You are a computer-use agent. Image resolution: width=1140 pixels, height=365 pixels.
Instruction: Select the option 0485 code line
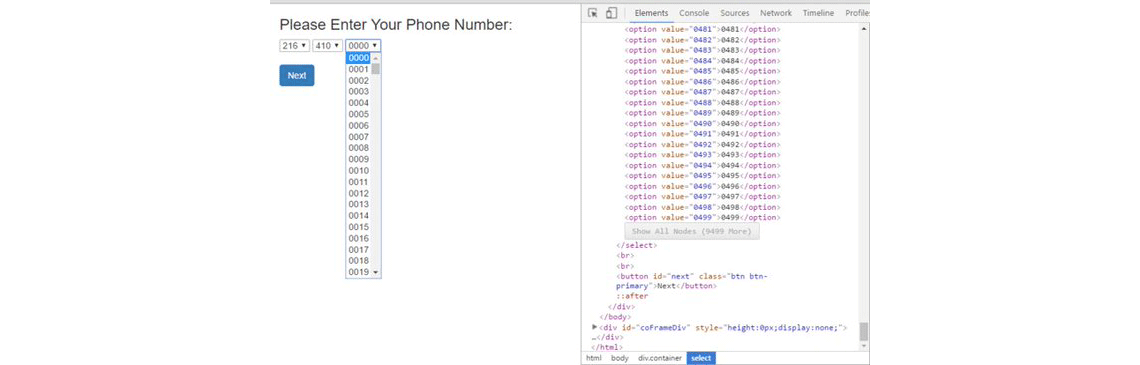tap(703, 71)
